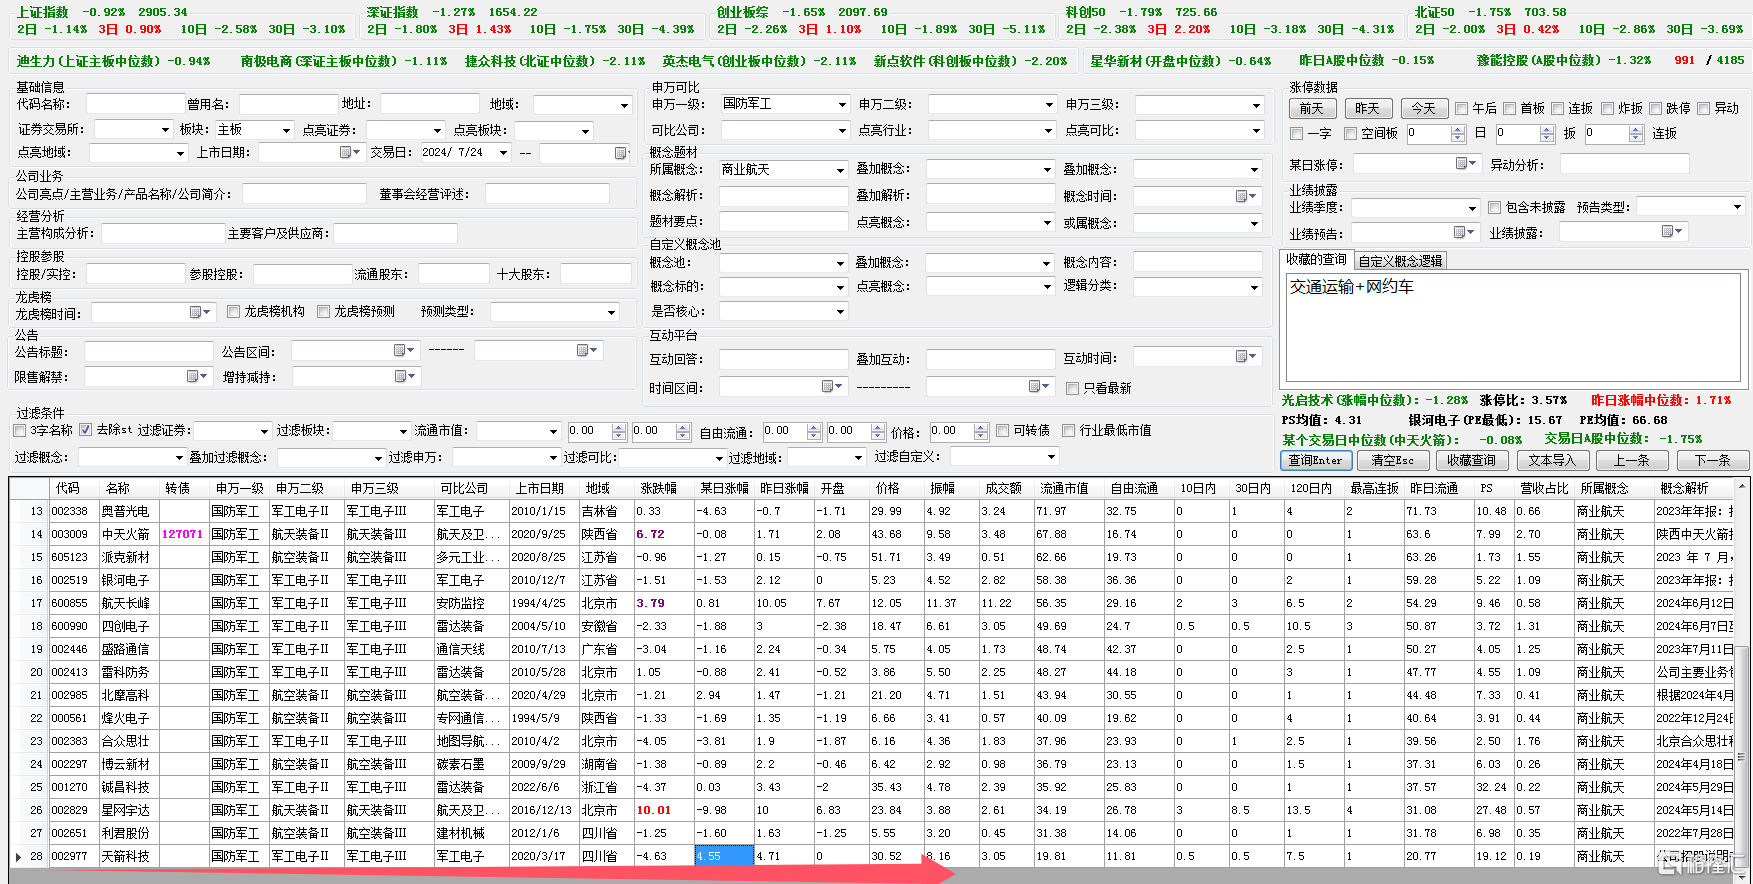Toggle the 跌停 checkbox
This screenshot has height=884, width=1753.
point(1655,108)
